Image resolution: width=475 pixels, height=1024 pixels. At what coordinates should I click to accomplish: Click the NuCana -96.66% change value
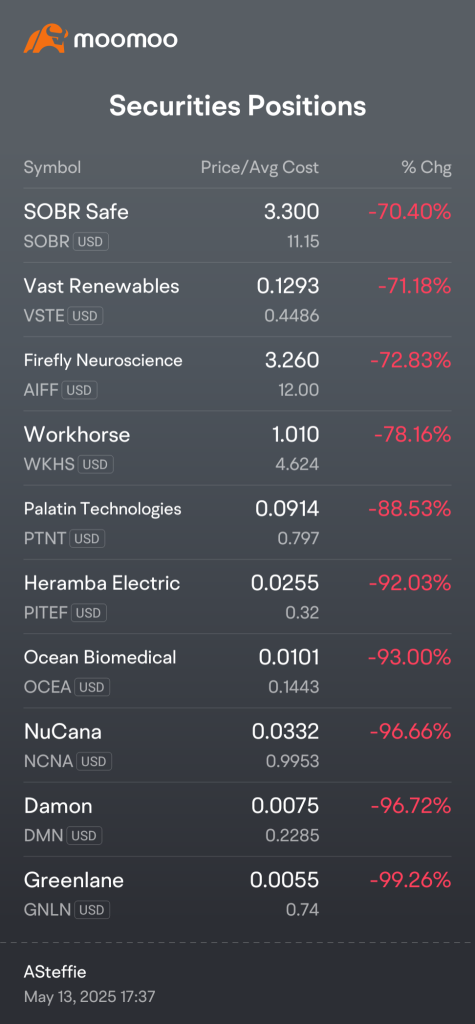pyautogui.click(x=410, y=731)
